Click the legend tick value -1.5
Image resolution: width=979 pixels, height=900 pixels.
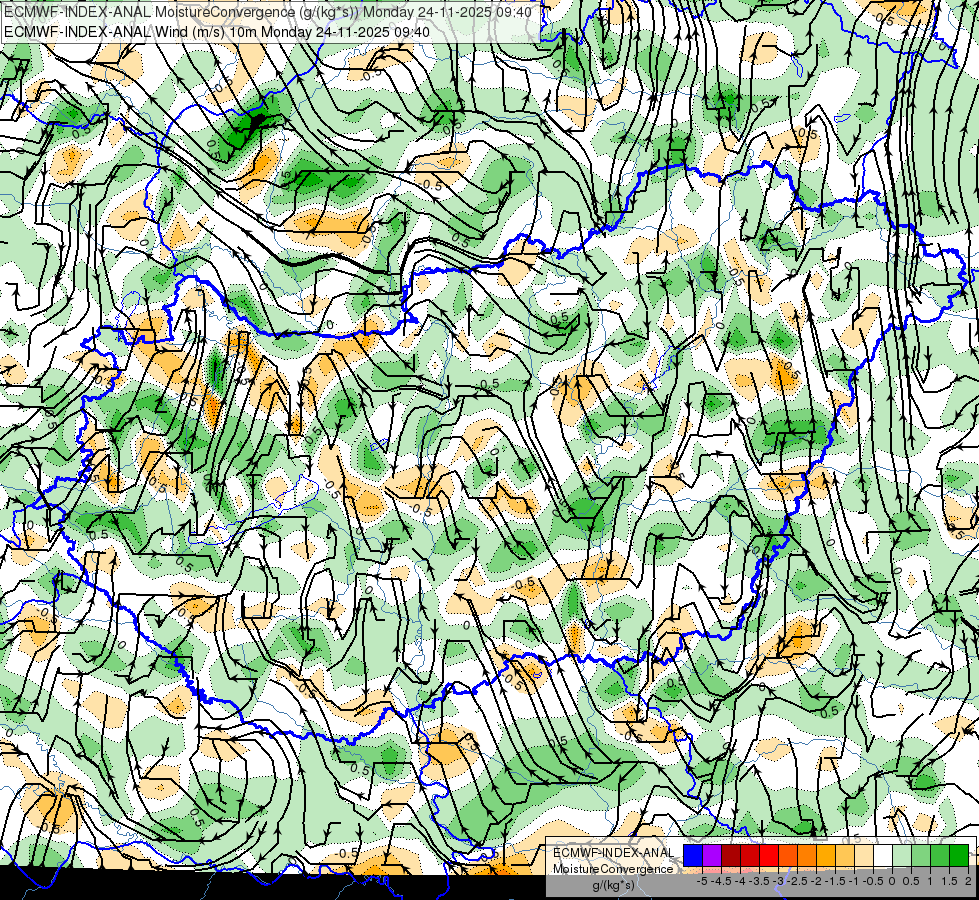[x=835, y=881]
